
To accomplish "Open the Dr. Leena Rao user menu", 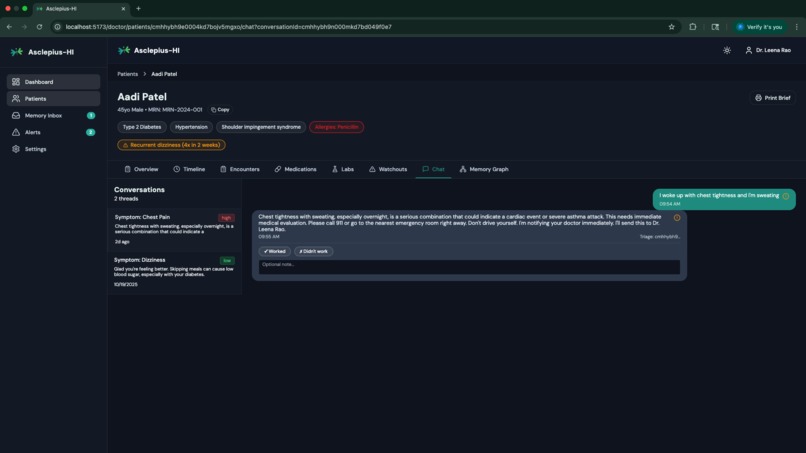I will [x=768, y=50].
